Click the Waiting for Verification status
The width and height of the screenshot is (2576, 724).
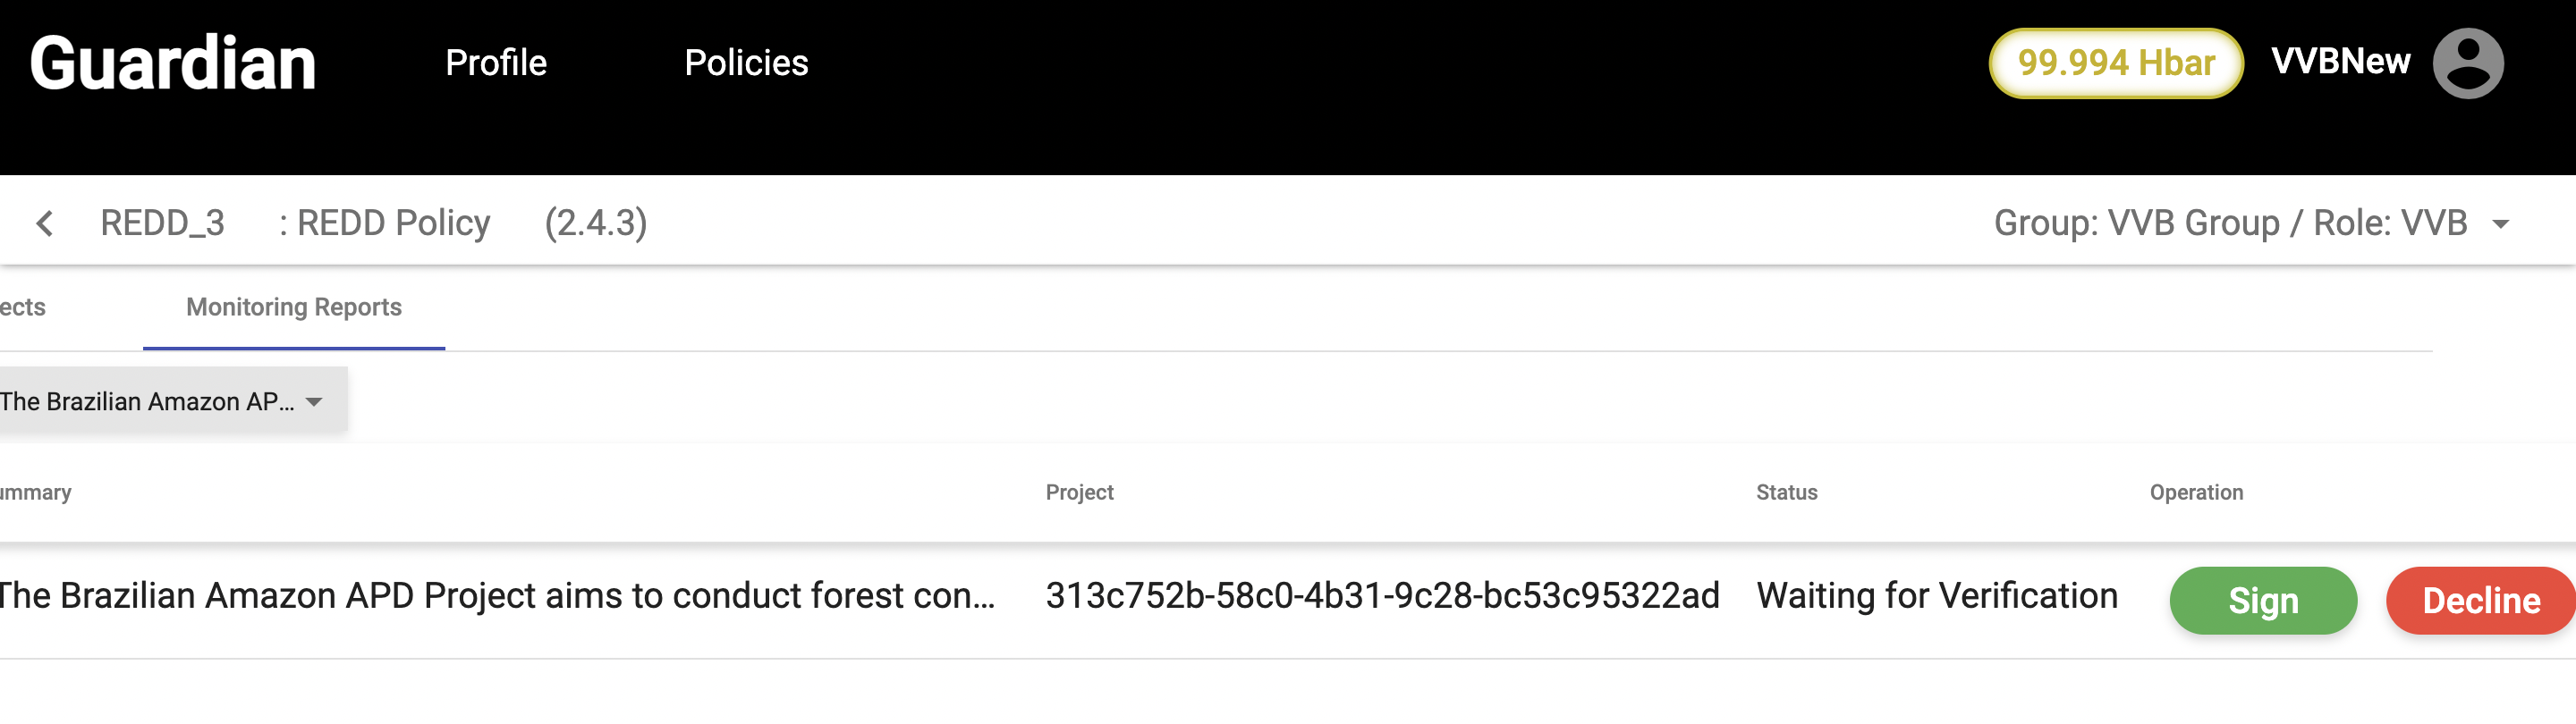click(x=1937, y=596)
